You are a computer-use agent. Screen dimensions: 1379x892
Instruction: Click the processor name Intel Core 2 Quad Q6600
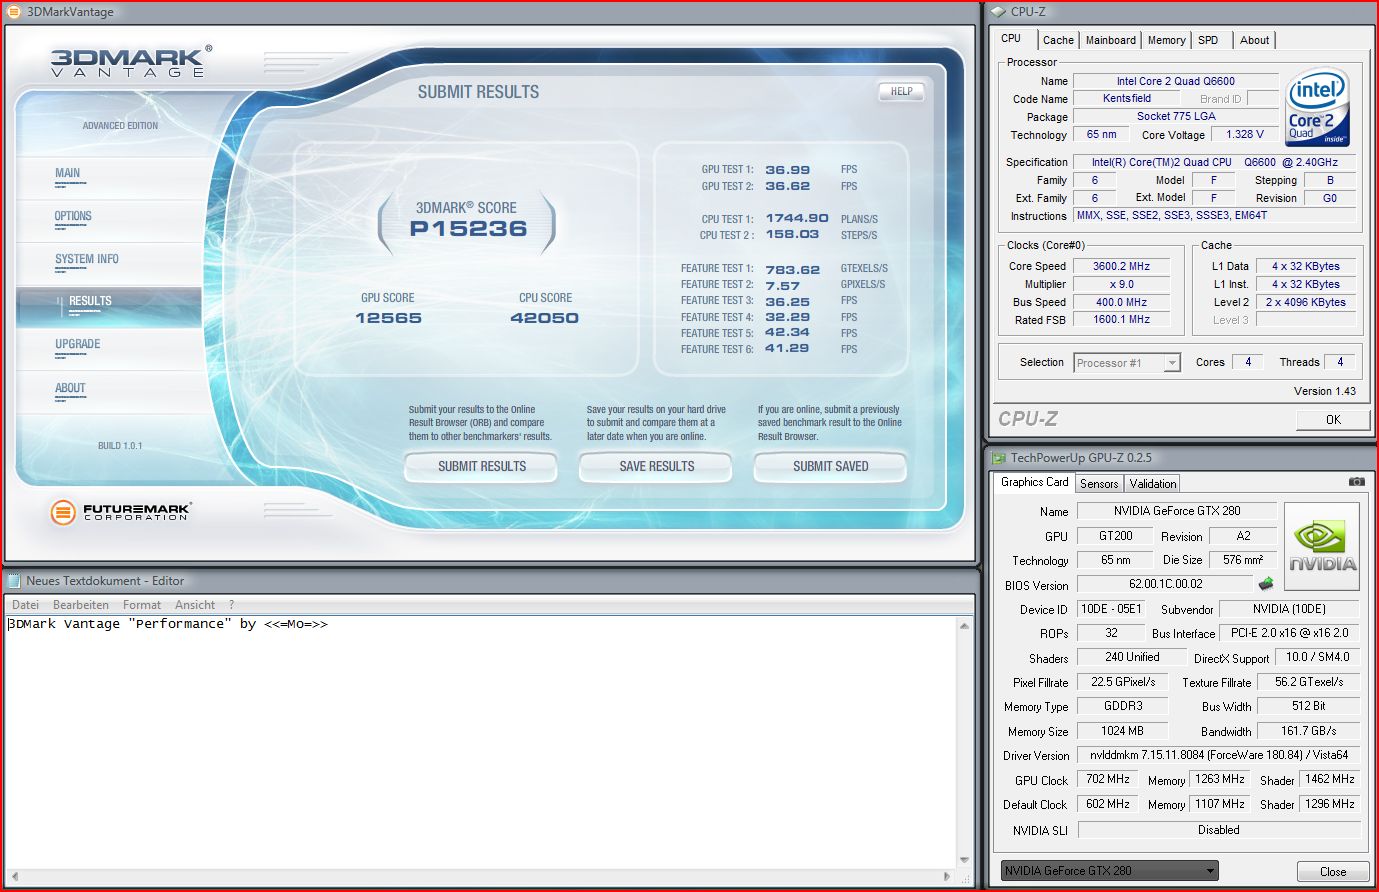1176,81
